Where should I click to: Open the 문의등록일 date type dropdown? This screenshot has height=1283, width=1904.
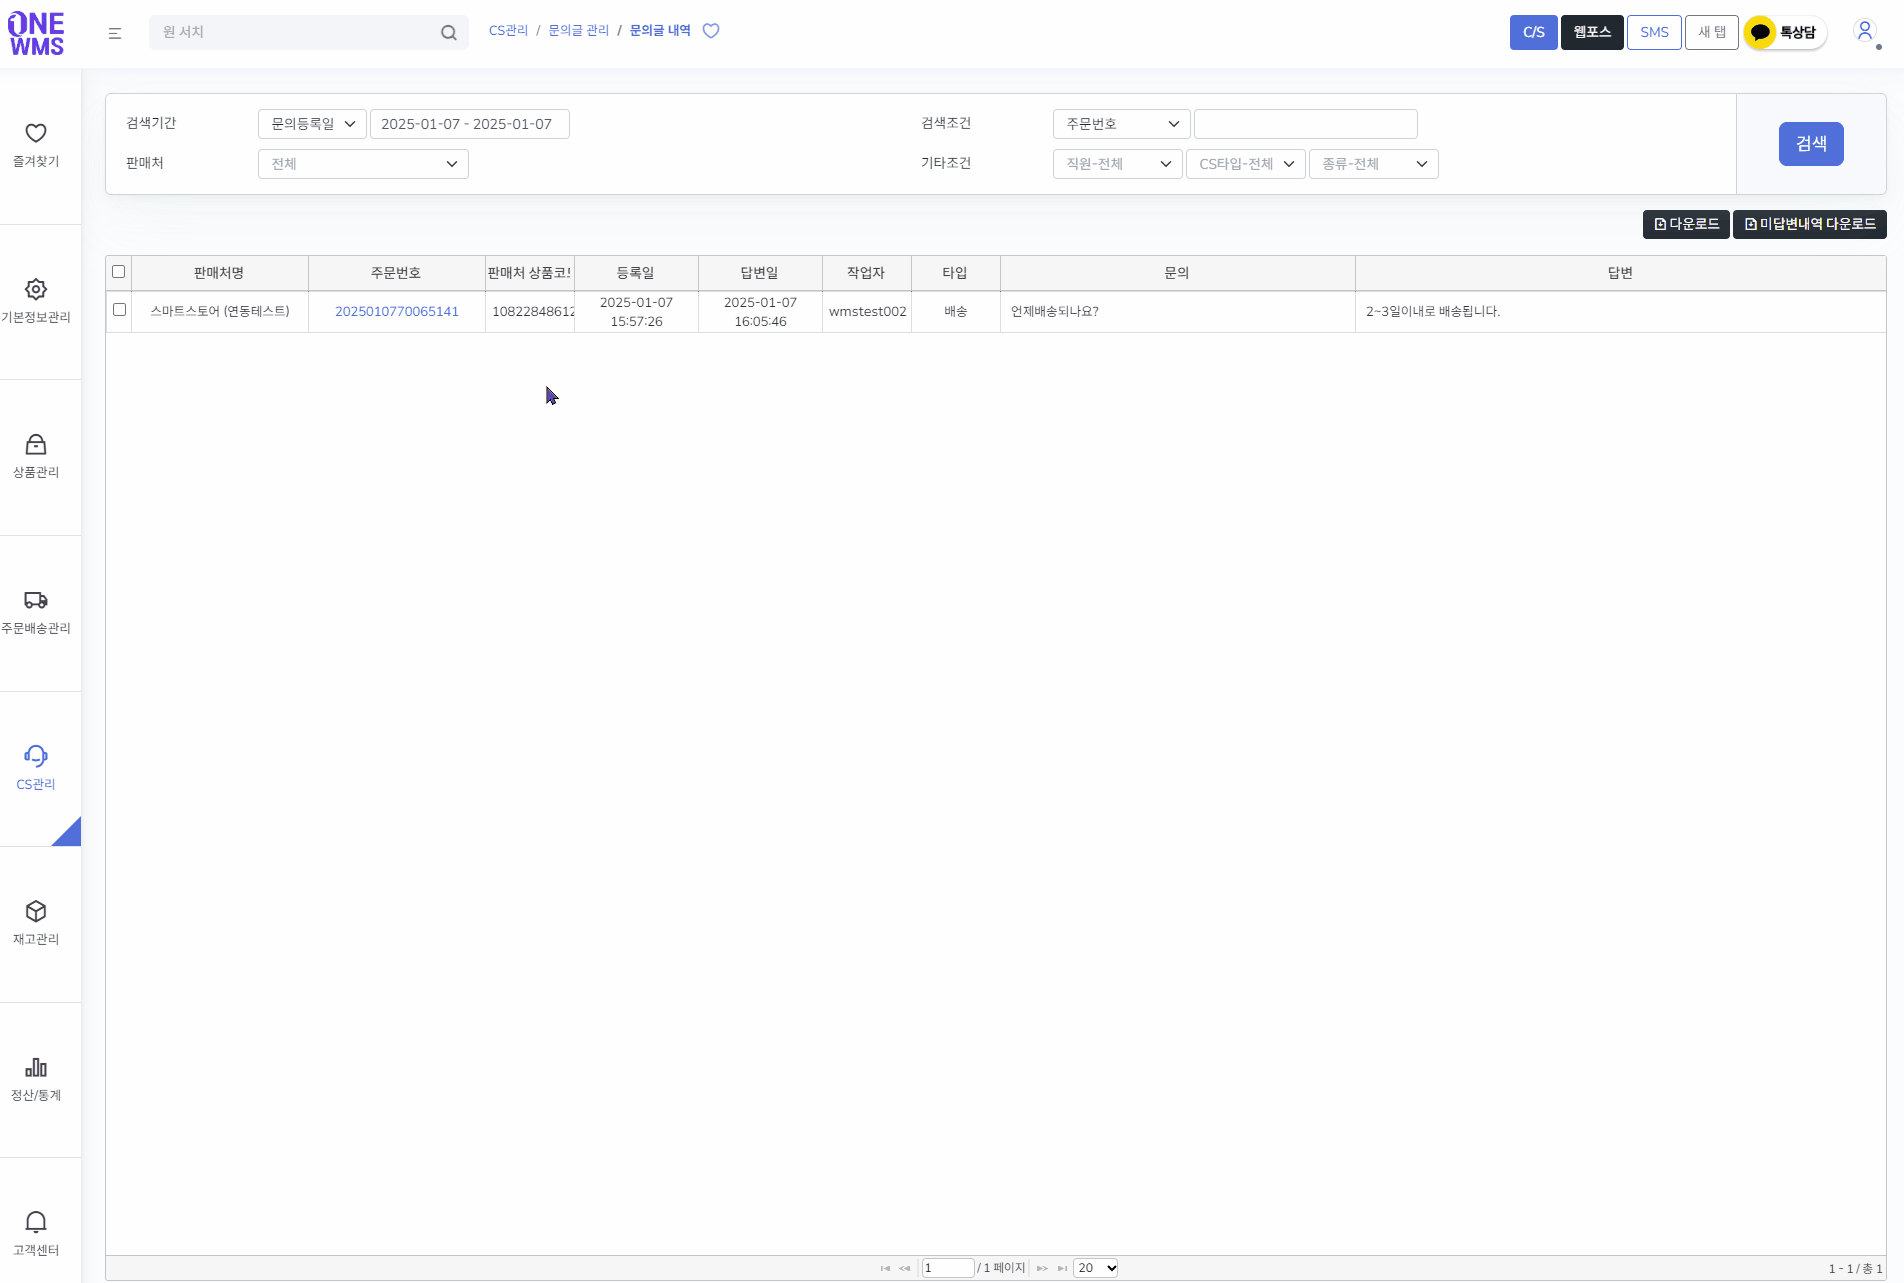[312, 124]
